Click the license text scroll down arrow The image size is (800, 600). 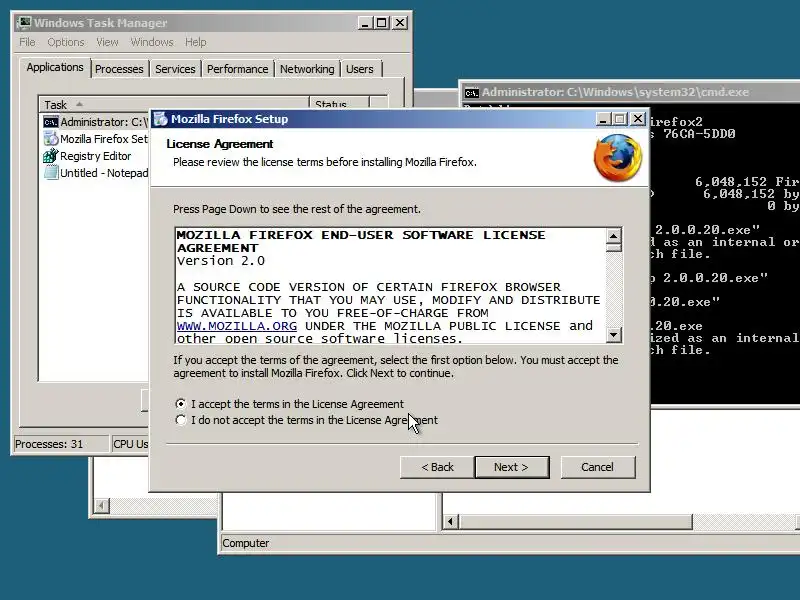pos(614,335)
